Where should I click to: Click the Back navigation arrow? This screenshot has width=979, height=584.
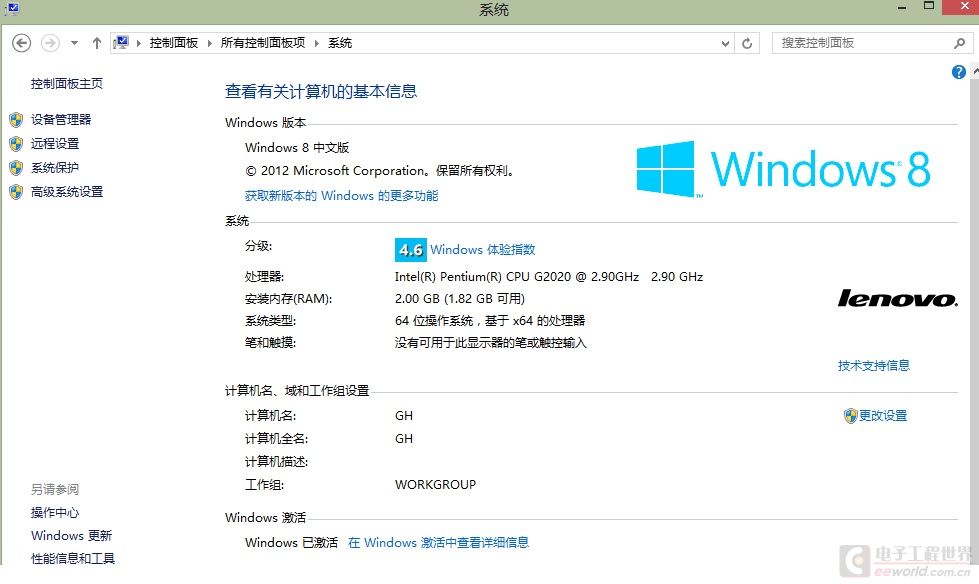21,43
